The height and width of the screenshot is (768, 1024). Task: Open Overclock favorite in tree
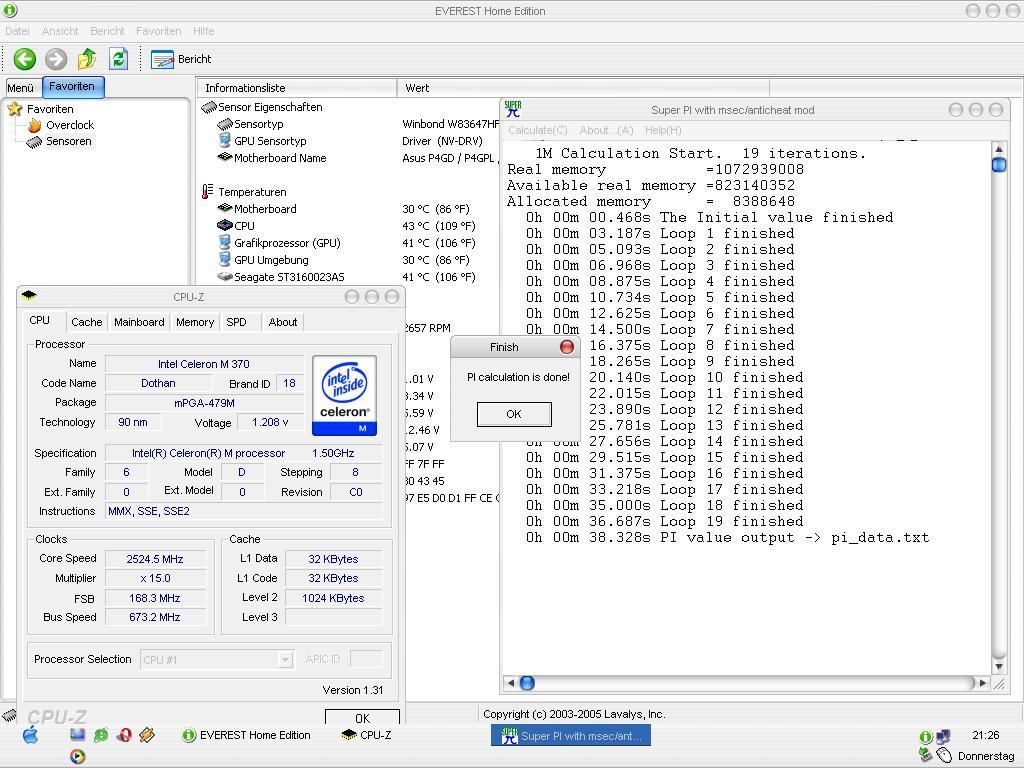pyautogui.click(x=61, y=125)
